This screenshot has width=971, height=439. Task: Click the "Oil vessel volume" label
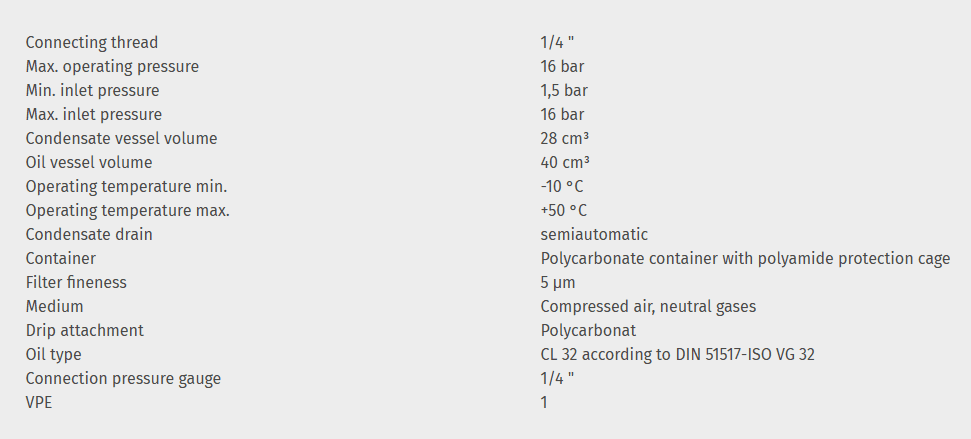(x=89, y=162)
